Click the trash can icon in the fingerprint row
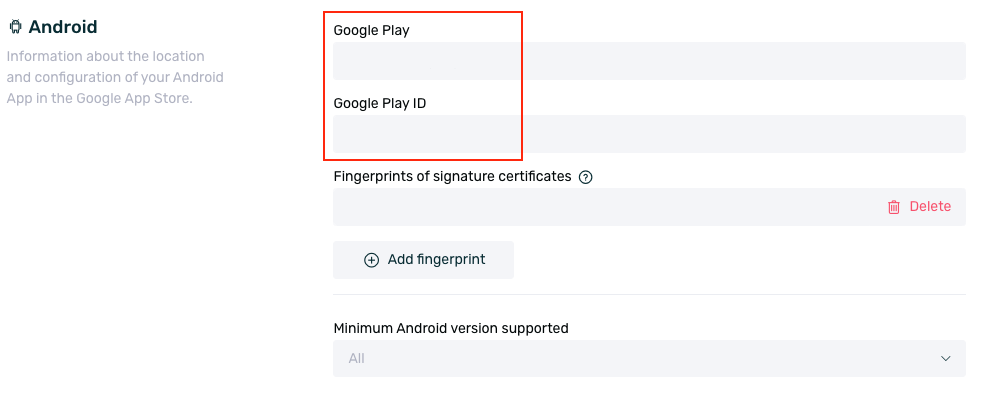Viewport: 992px width, 395px height. pyautogui.click(x=893, y=207)
